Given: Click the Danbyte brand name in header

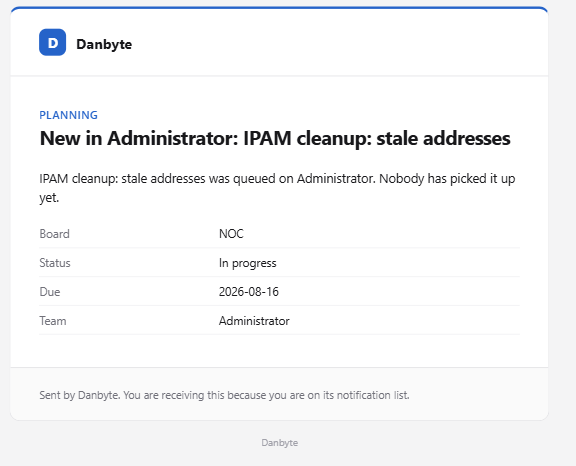Looking at the screenshot, I should [104, 44].
